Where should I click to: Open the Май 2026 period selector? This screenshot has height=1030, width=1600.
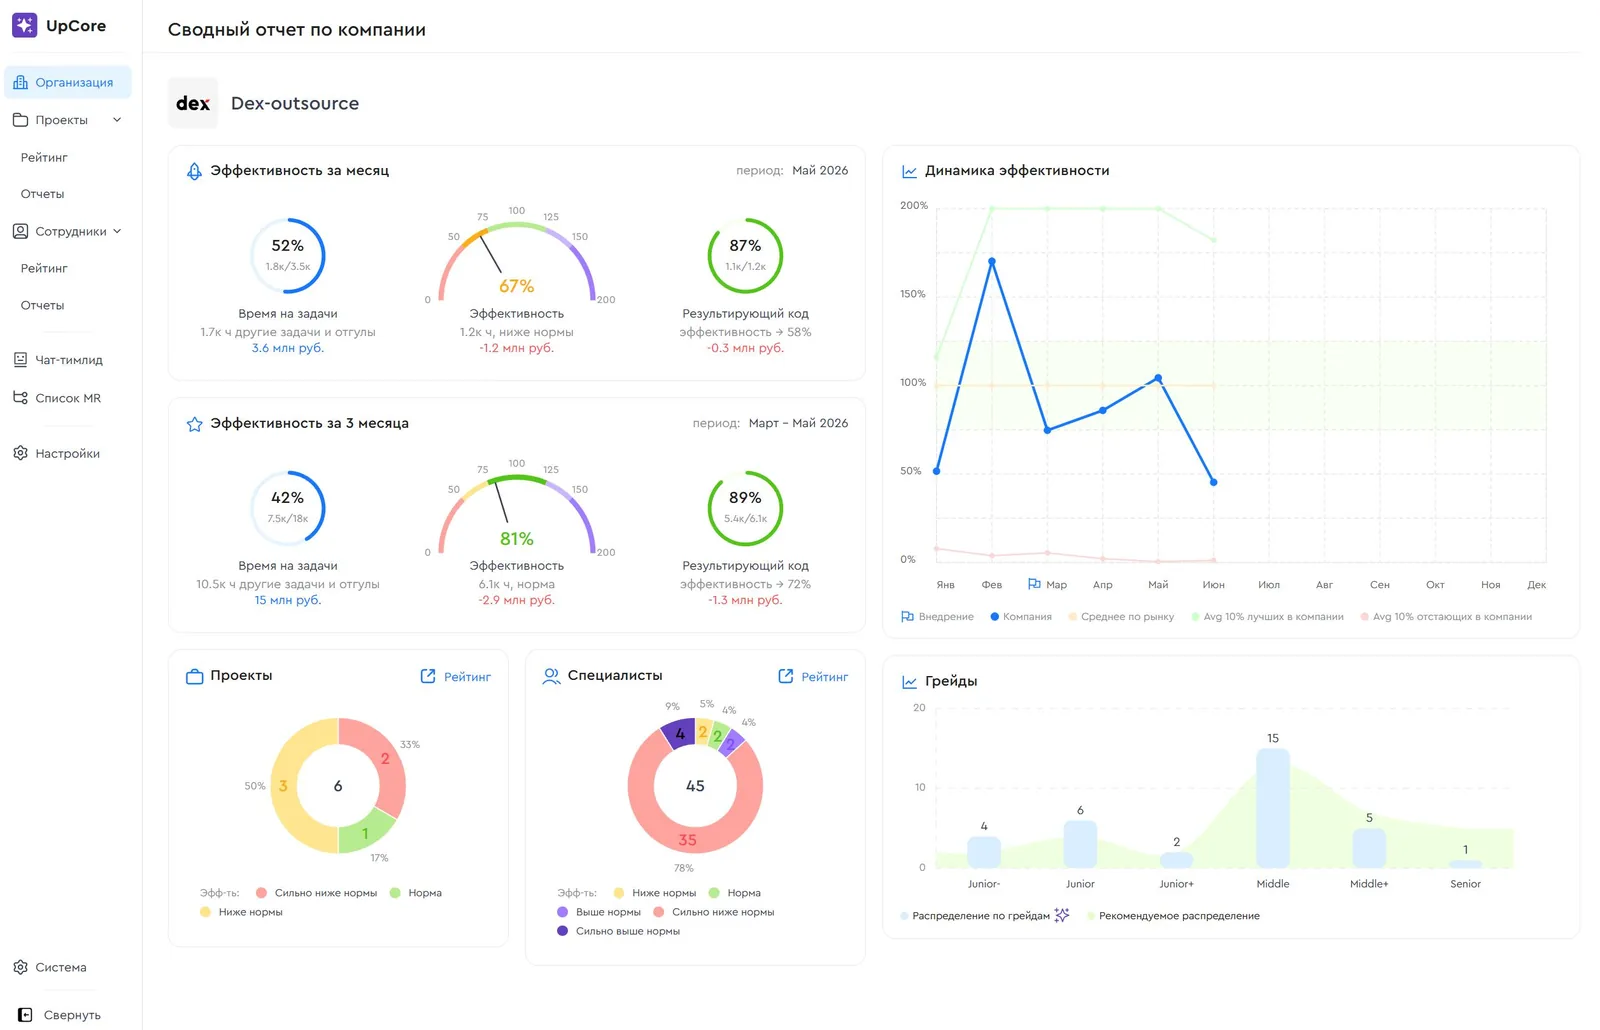pos(820,171)
